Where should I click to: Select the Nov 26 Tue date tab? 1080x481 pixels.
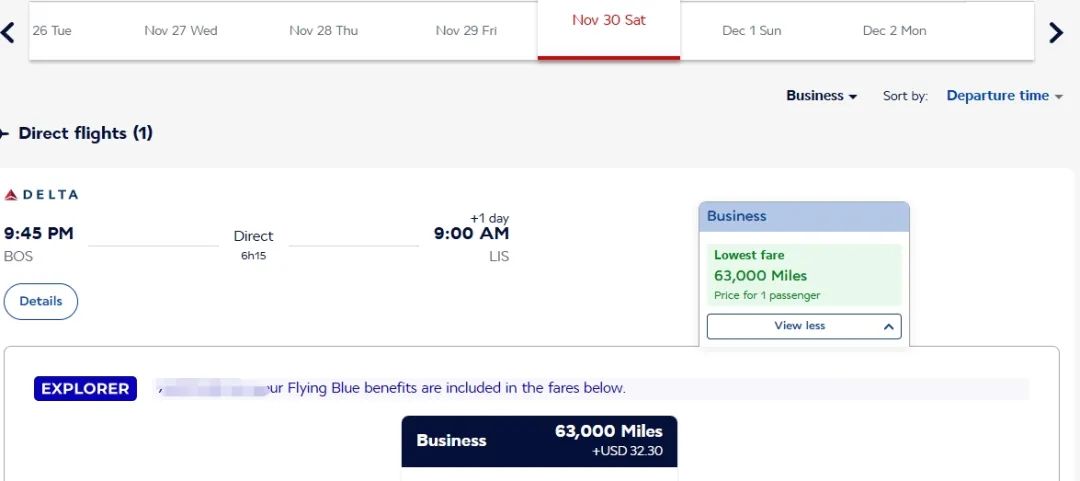52,31
